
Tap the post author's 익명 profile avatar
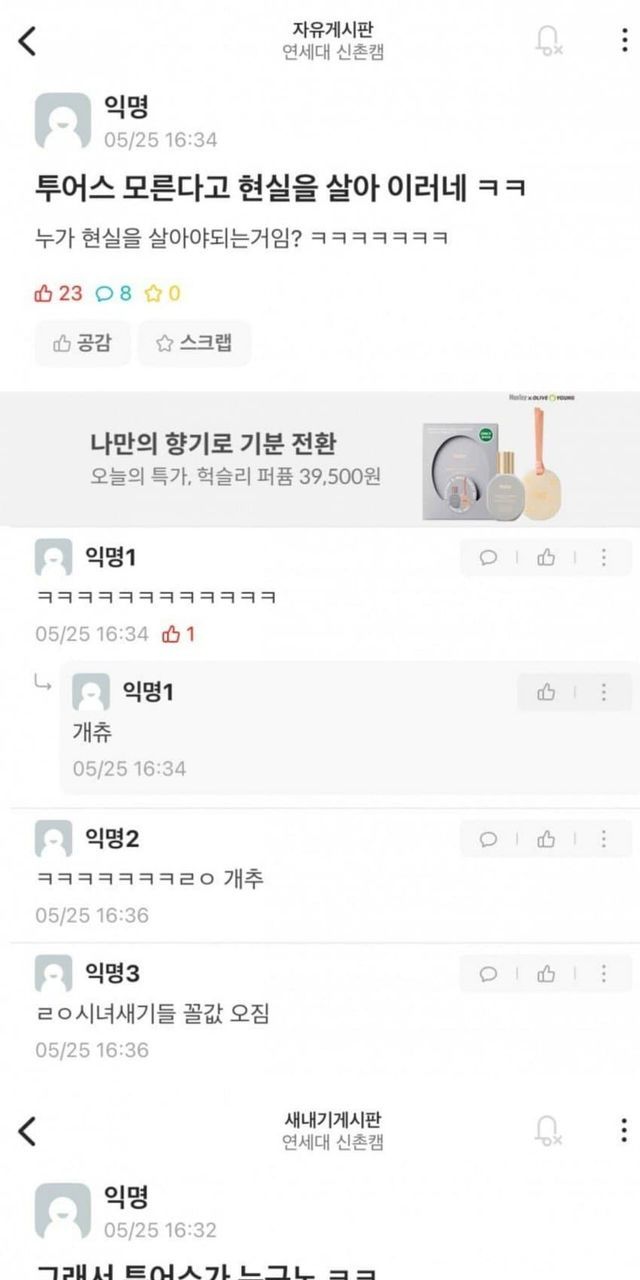tap(63, 121)
